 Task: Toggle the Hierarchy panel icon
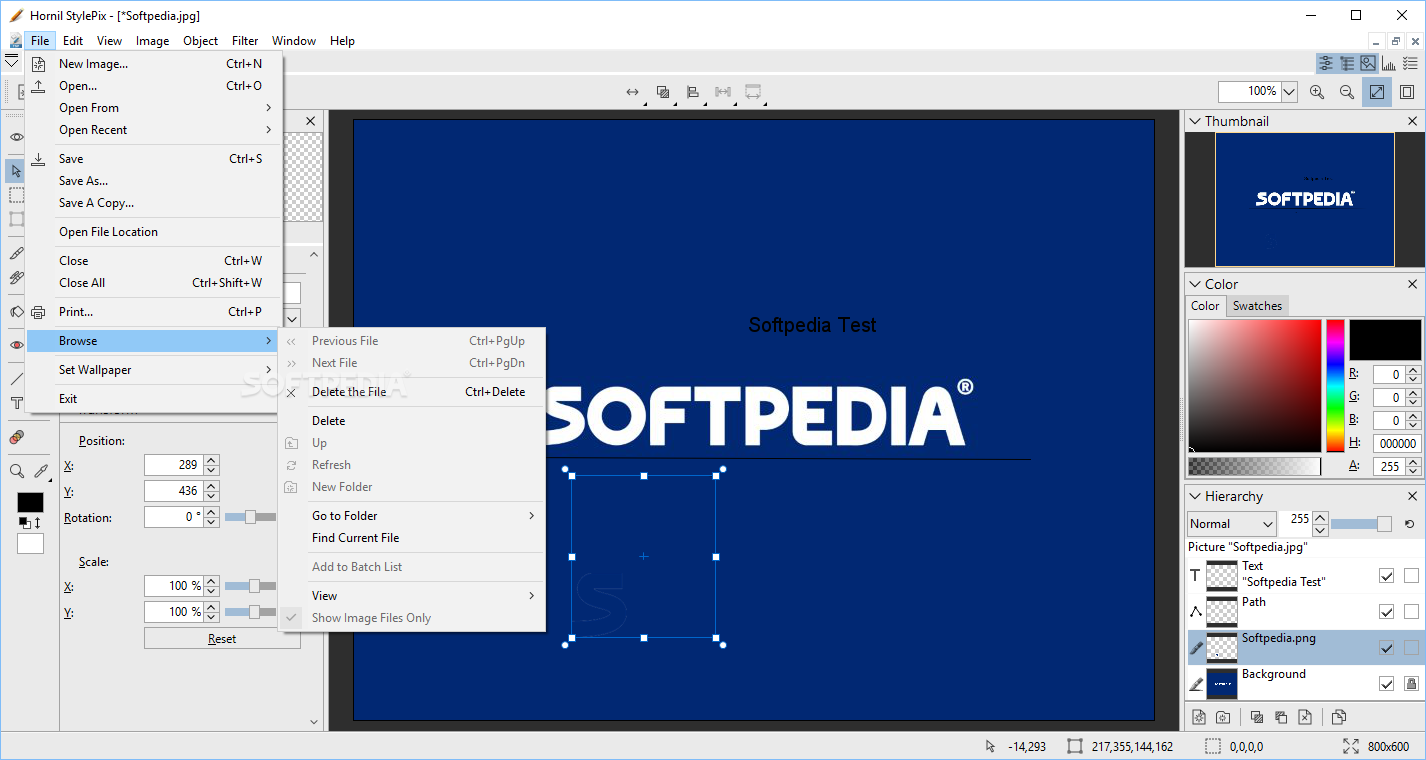pyautogui.click(x=1347, y=63)
